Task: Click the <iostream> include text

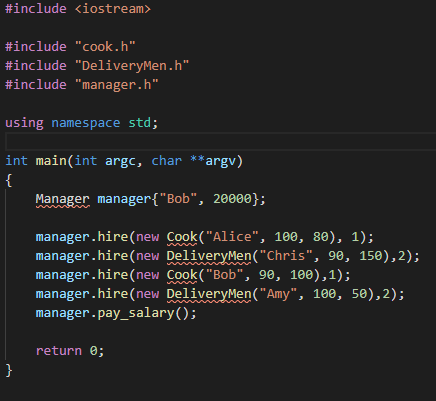Action: coord(113,9)
